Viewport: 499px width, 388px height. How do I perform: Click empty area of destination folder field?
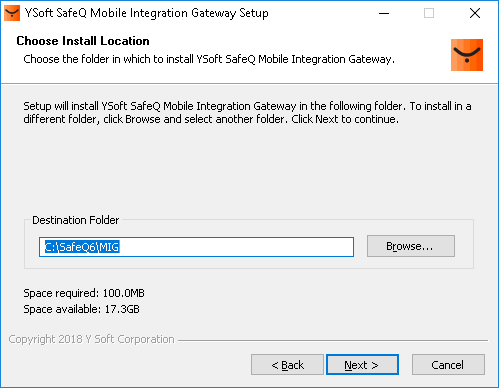click(237, 247)
